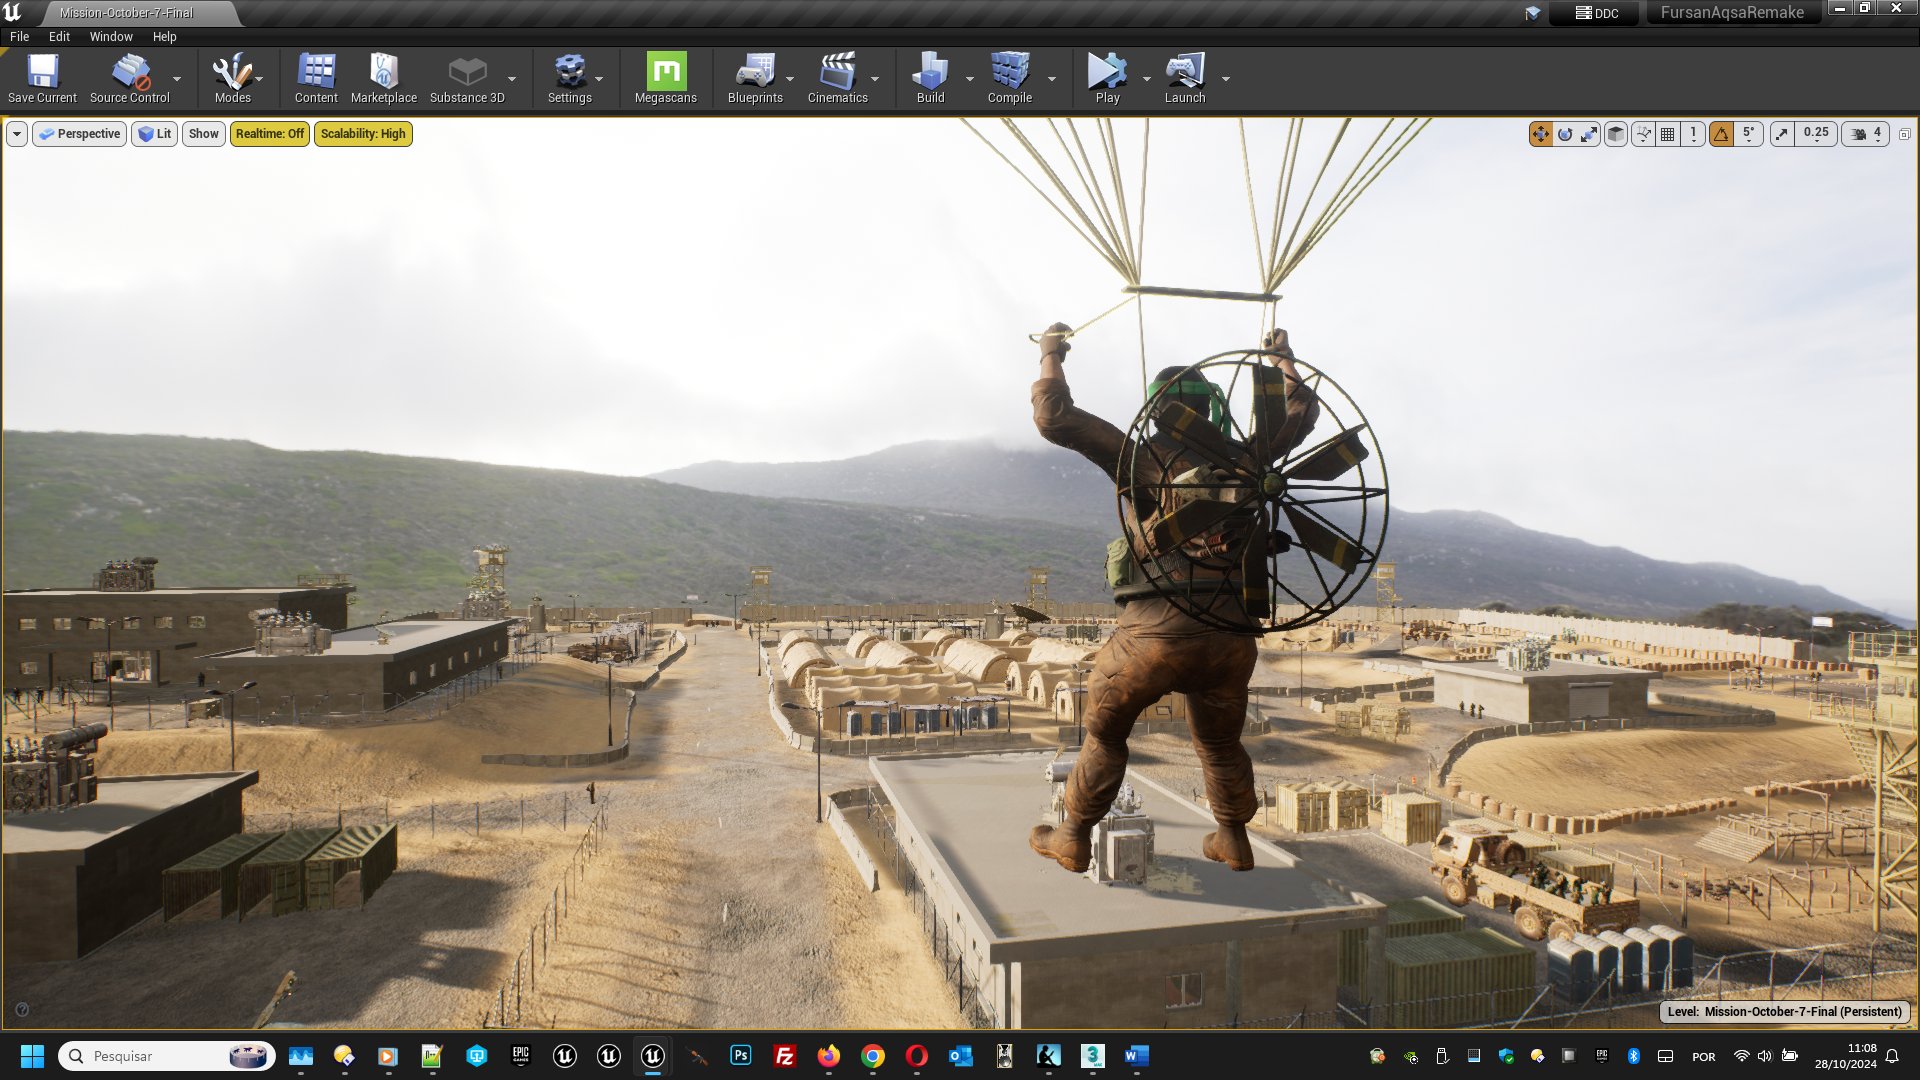Expand the Source Control dropdown arrow
This screenshot has height=1080, width=1920.
[177, 78]
